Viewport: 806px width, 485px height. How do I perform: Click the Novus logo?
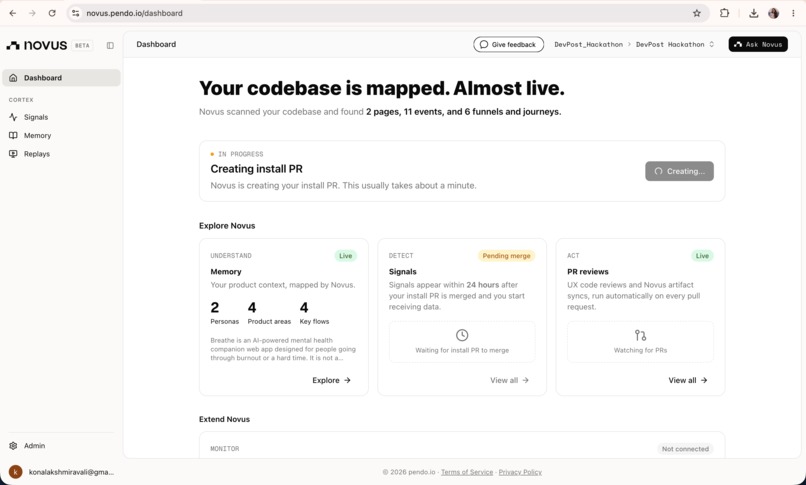(x=36, y=45)
